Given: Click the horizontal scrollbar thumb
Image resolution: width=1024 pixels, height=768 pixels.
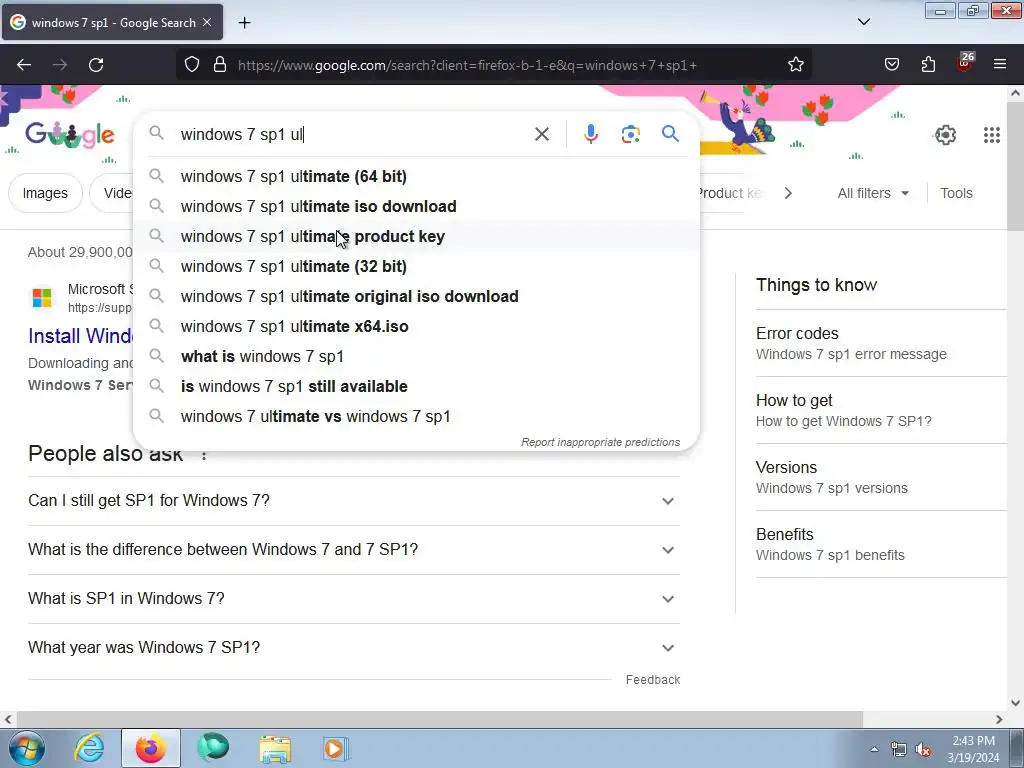Looking at the screenshot, I should pyautogui.click(x=438, y=719).
